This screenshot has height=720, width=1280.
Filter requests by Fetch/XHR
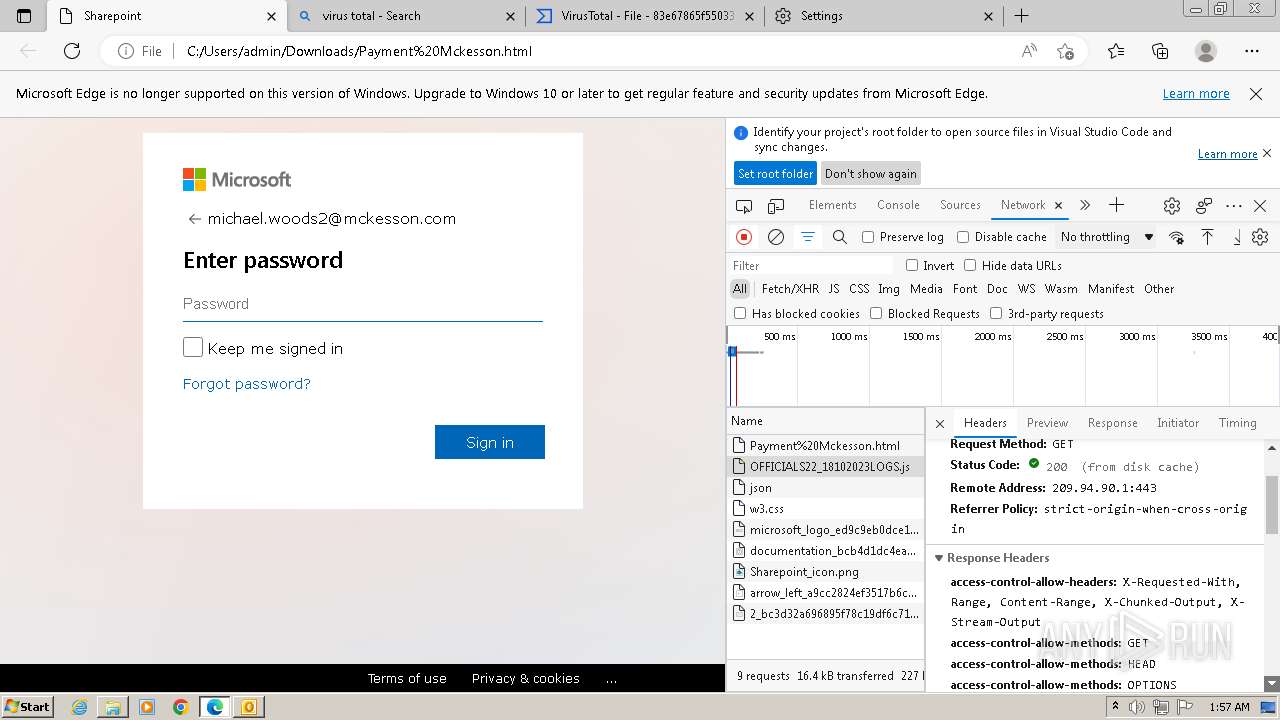click(790, 289)
